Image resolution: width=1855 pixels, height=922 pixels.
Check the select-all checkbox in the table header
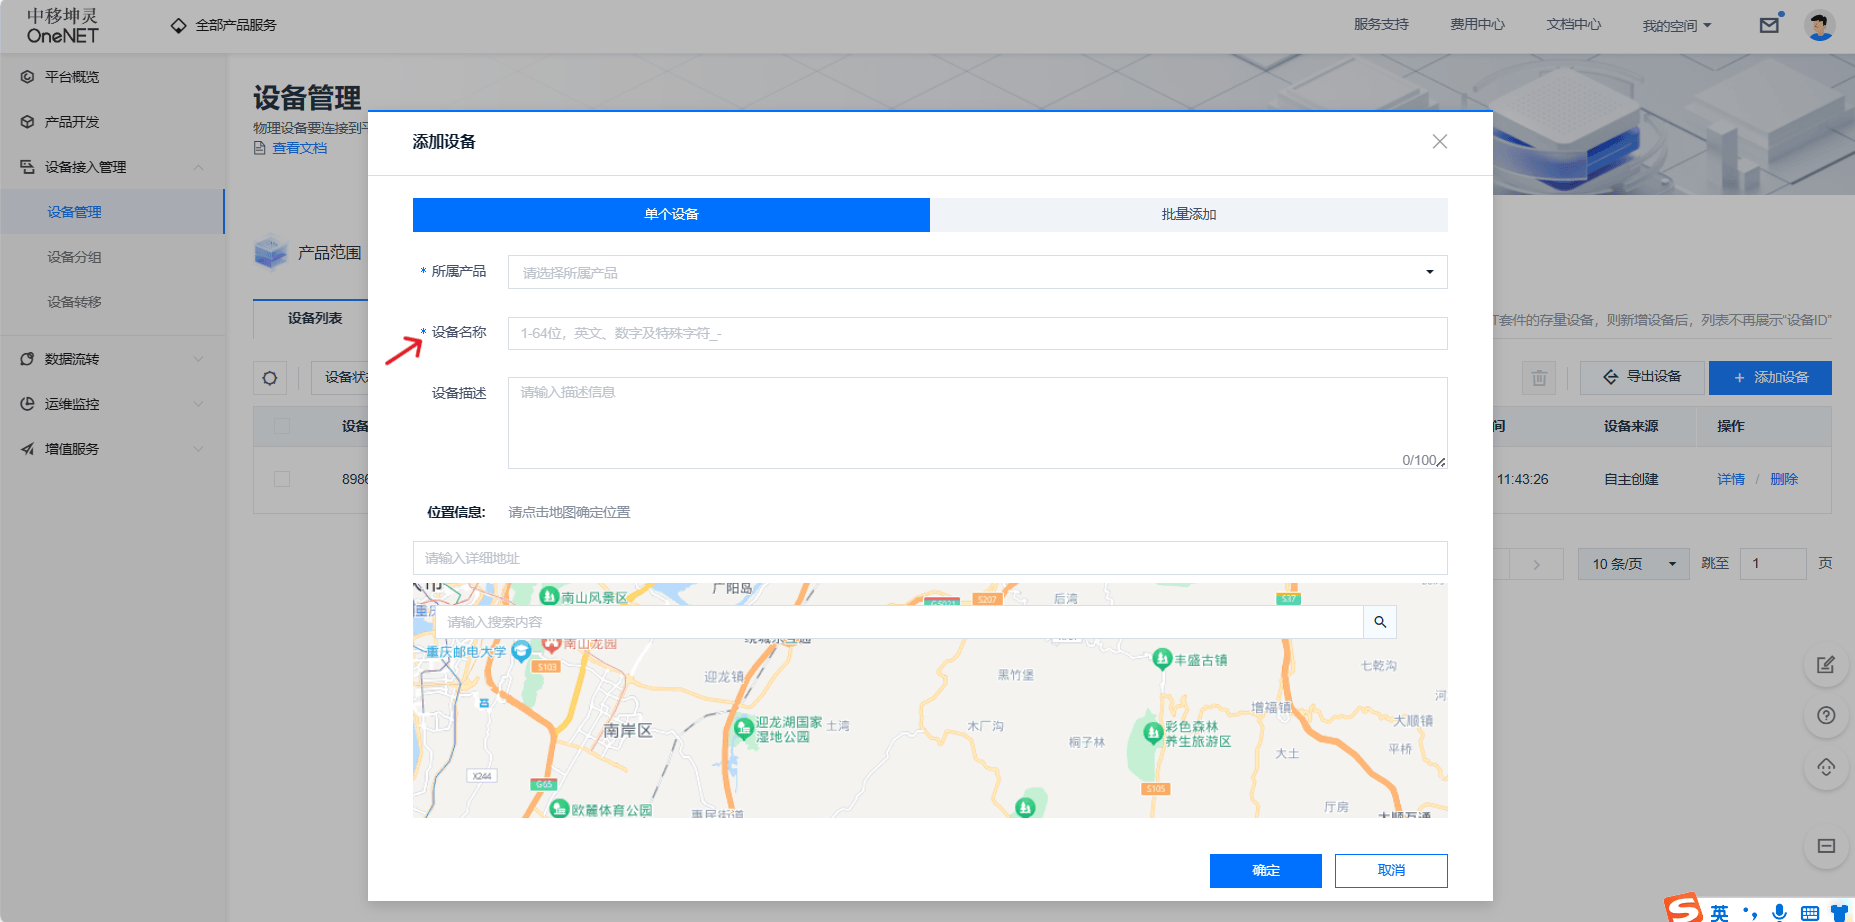[281, 426]
